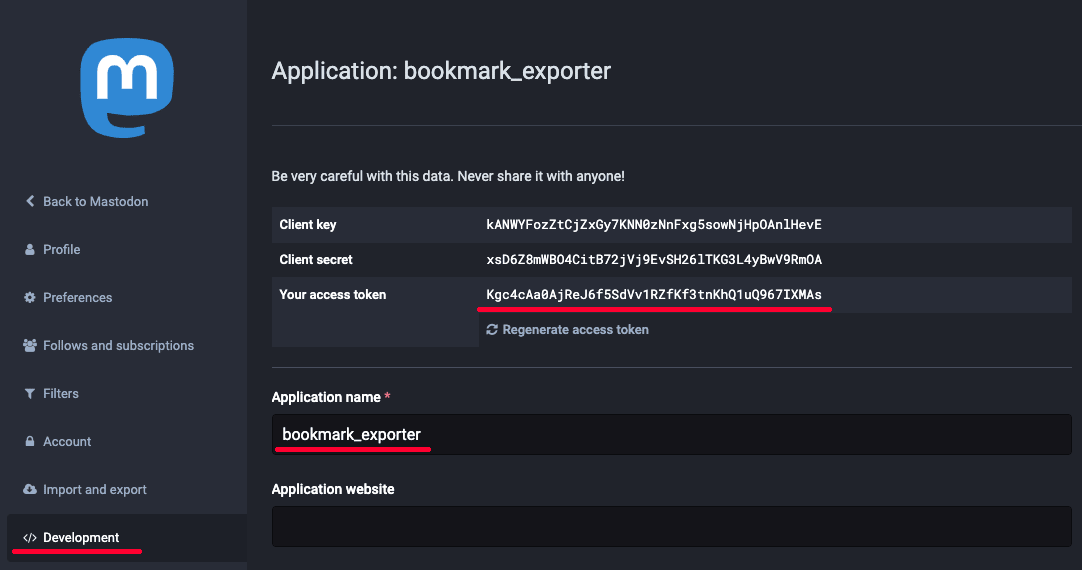Image resolution: width=1082 pixels, height=570 pixels.
Task: Click Regenerate access token link
Action: click(x=575, y=330)
